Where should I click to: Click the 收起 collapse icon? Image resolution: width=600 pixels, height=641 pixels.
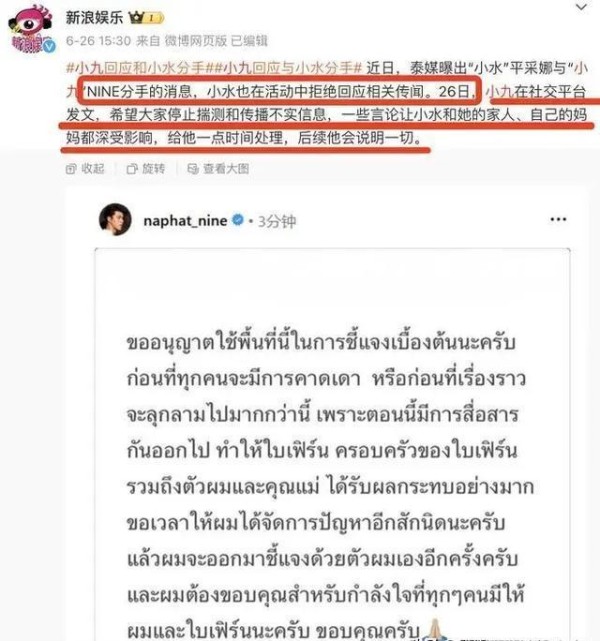(x=71, y=169)
